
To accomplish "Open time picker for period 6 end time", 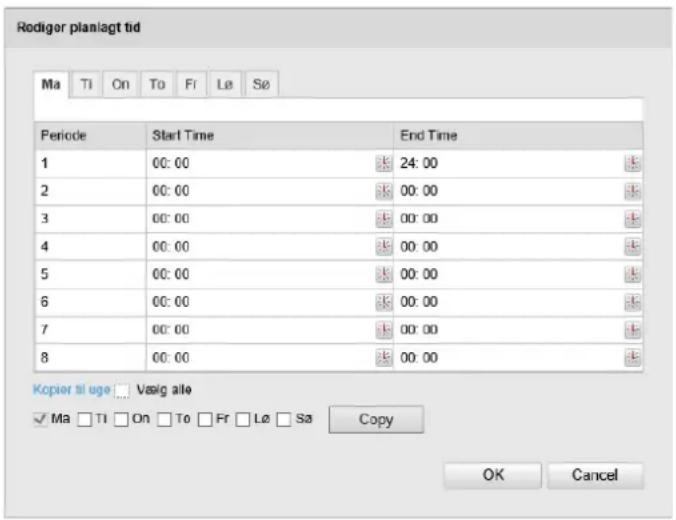I will pos(632,302).
